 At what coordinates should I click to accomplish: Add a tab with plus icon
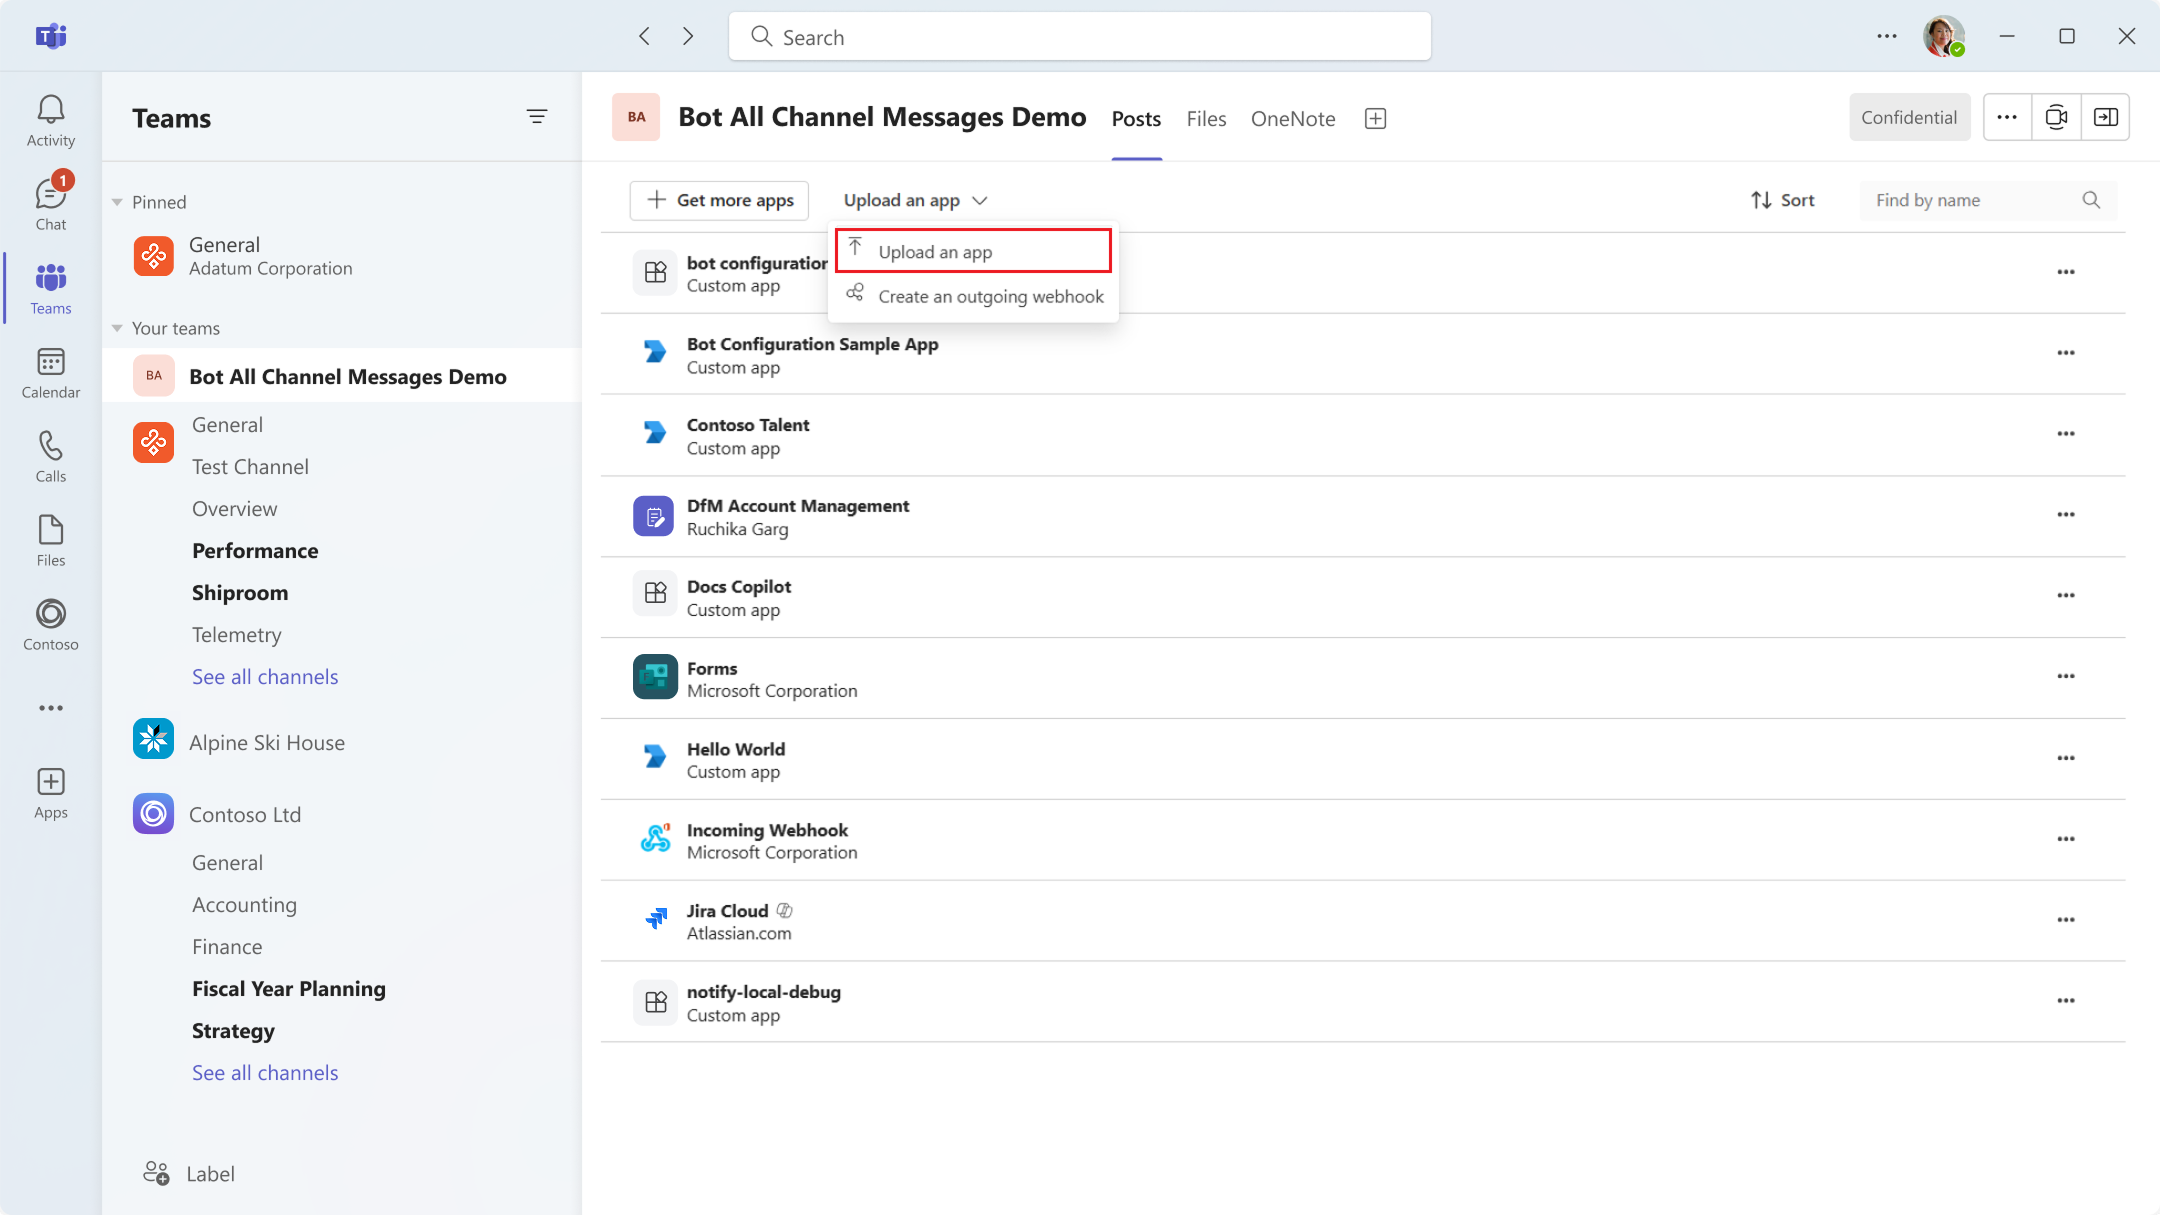pyautogui.click(x=1376, y=118)
